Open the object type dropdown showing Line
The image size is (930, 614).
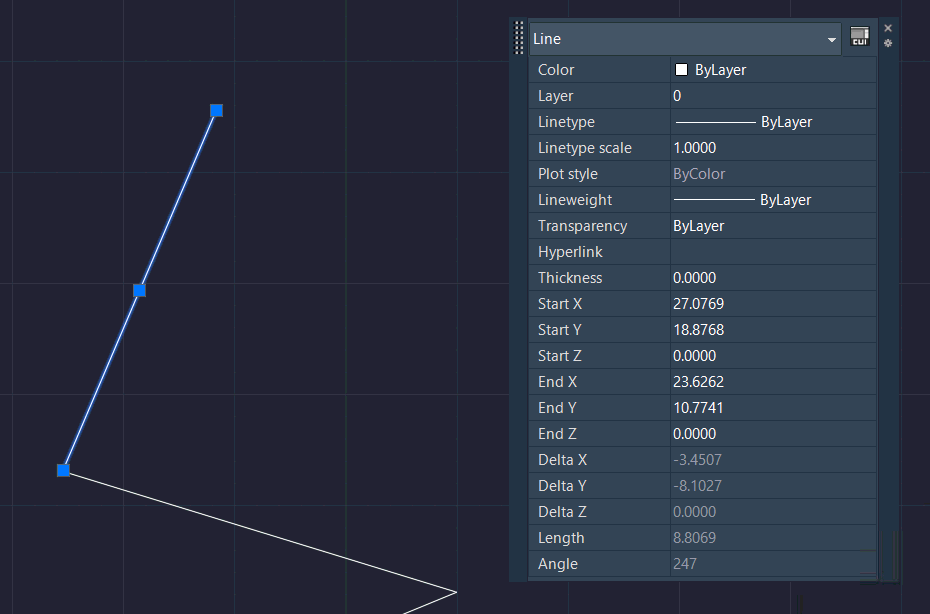coord(831,38)
